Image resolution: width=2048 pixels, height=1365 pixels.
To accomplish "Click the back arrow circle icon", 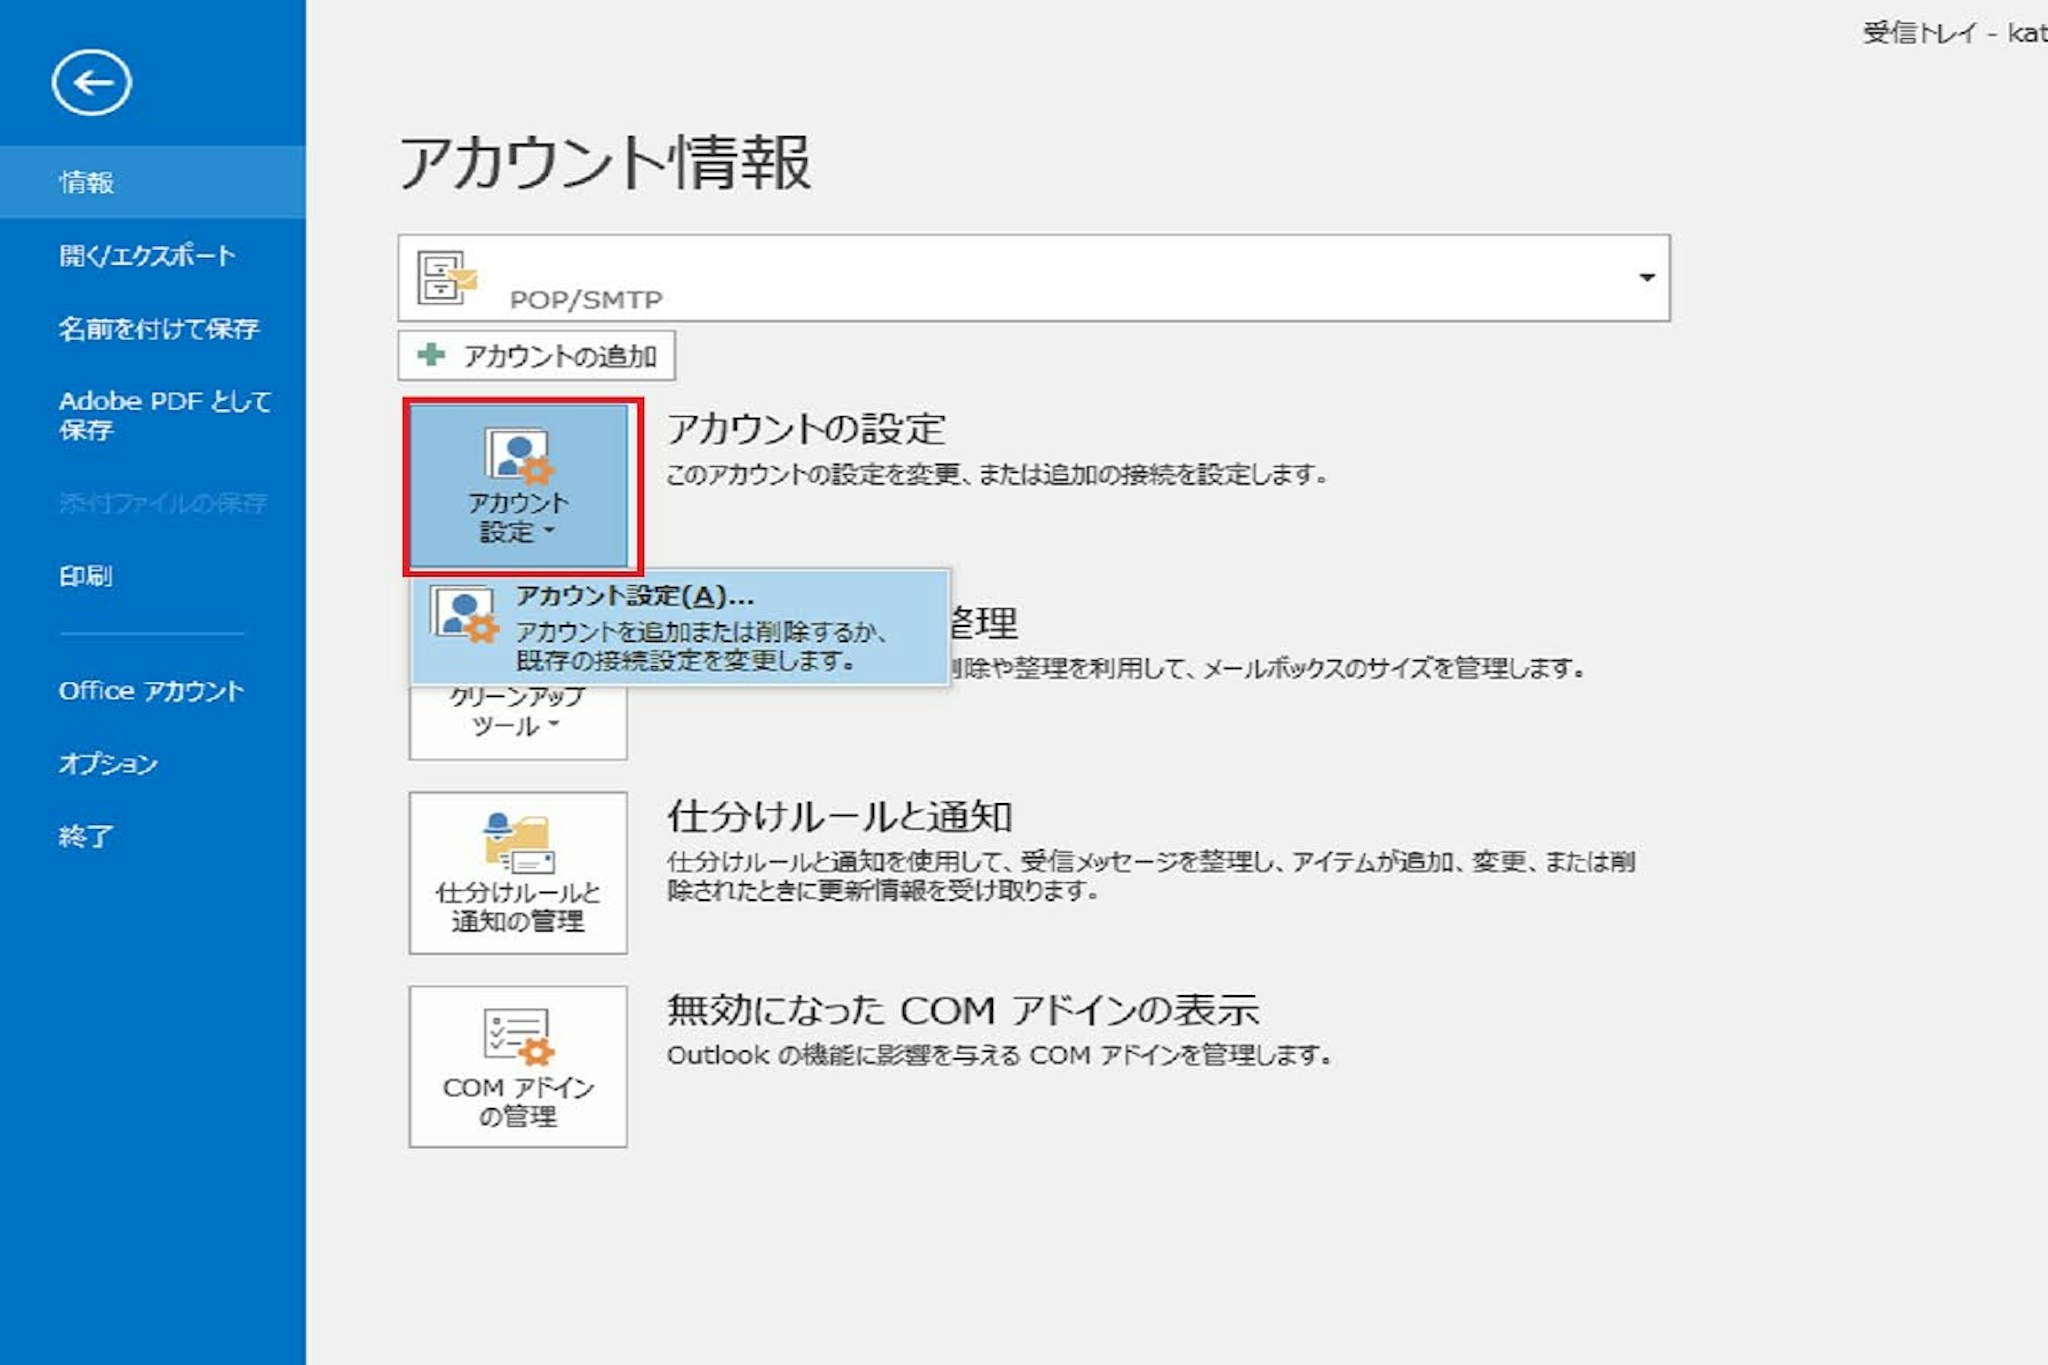I will (91, 83).
